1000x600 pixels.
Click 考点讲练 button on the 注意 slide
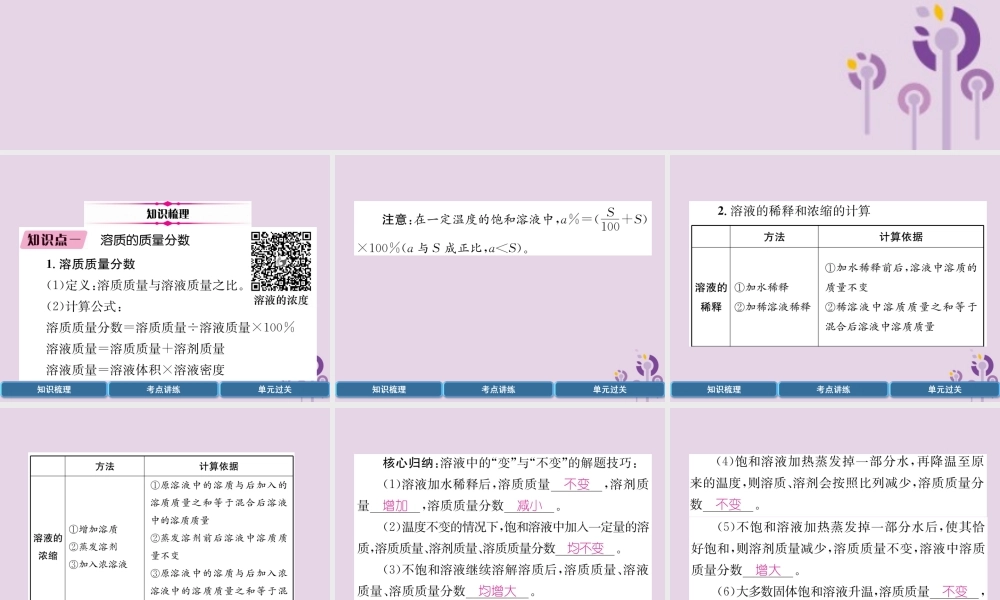498,389
